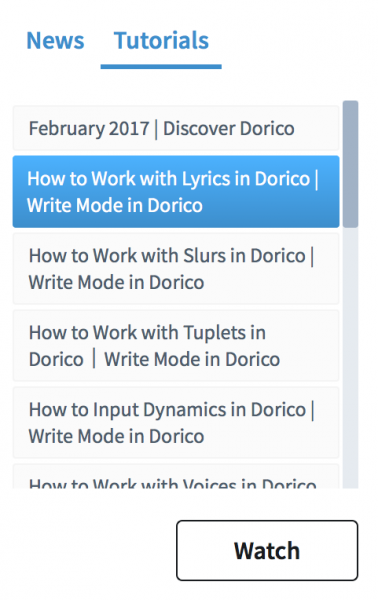
Task: Open the Discover Dorico list item
Action: [176, 128]
